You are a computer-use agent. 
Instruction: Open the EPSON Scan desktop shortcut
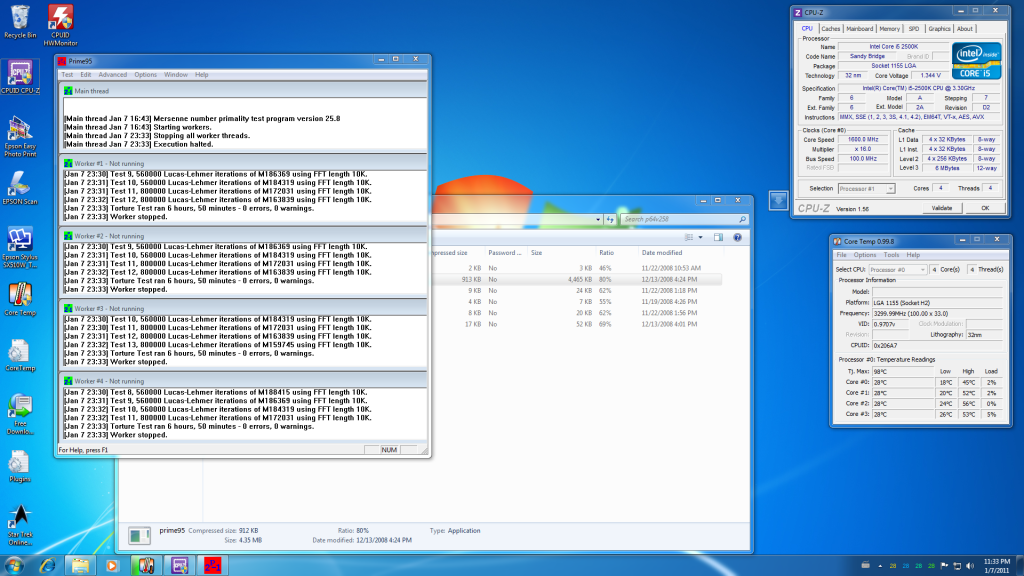tap(20, 188)
